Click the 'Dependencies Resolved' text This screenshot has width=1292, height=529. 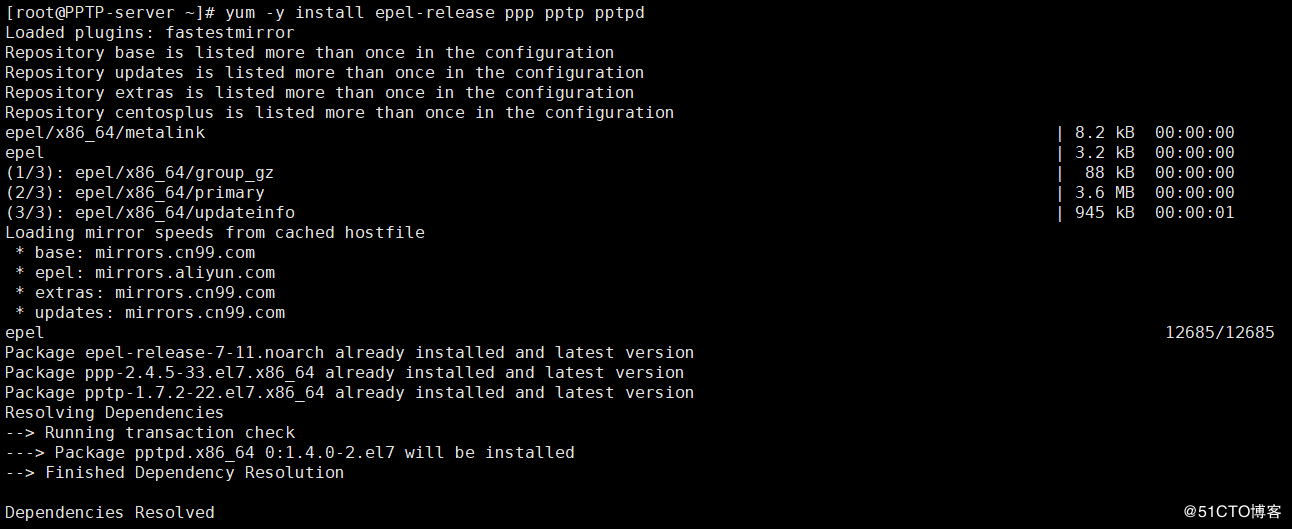pos(110,513)
